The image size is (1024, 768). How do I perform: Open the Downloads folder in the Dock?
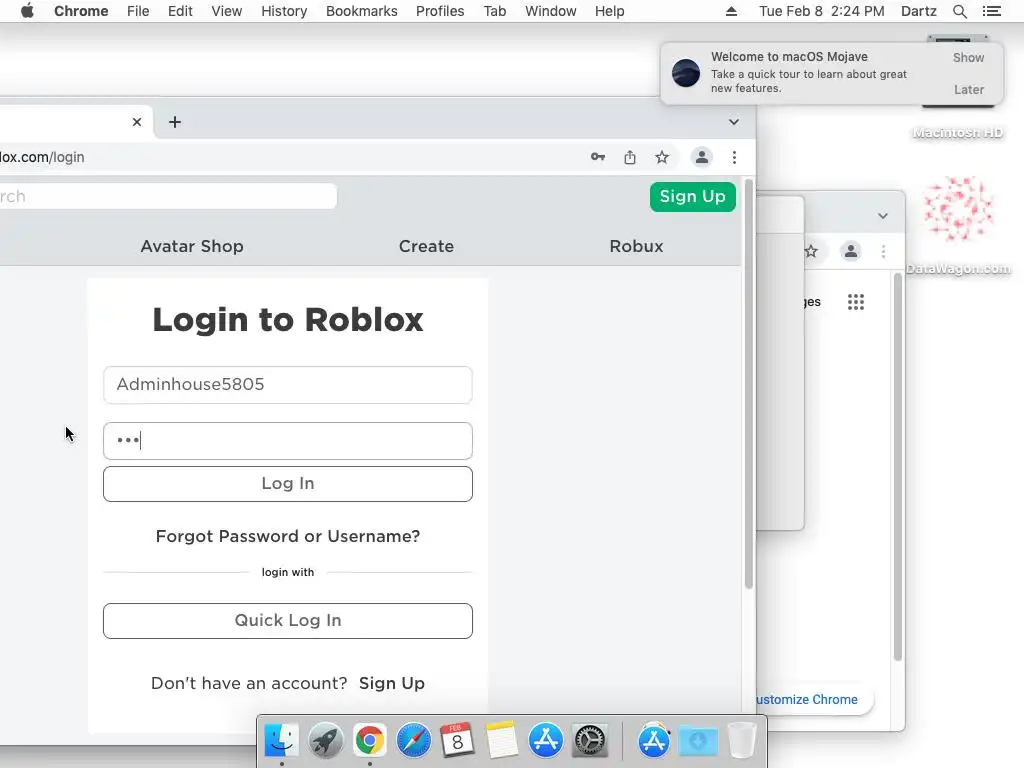(x=698, y=741)
